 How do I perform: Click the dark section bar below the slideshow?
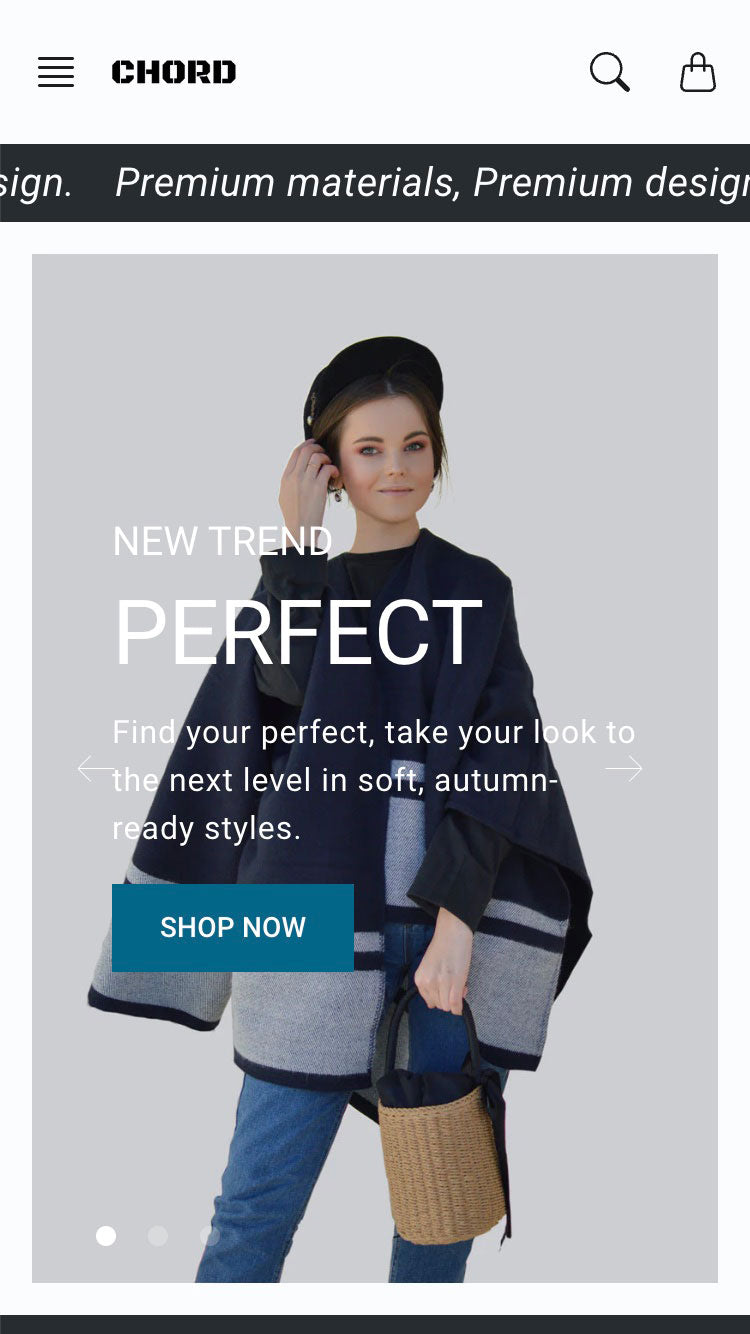point(375,1324)
